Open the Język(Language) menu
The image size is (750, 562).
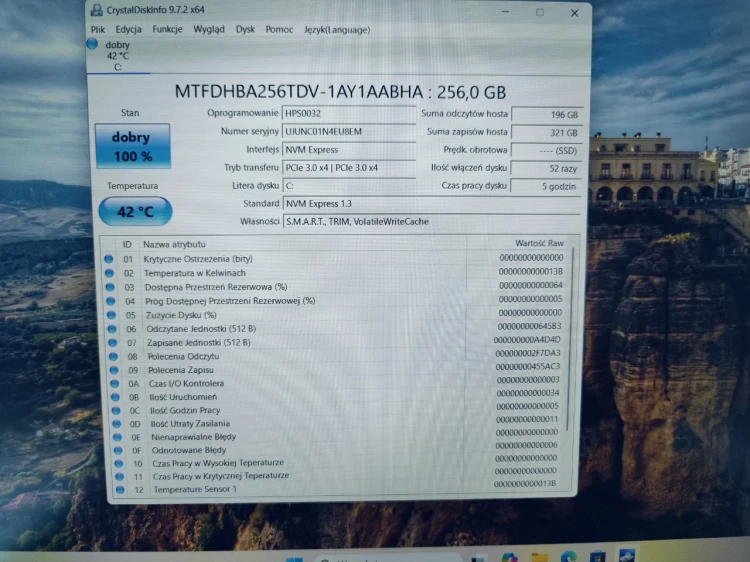pyautogui.click(x=337, y=30)
